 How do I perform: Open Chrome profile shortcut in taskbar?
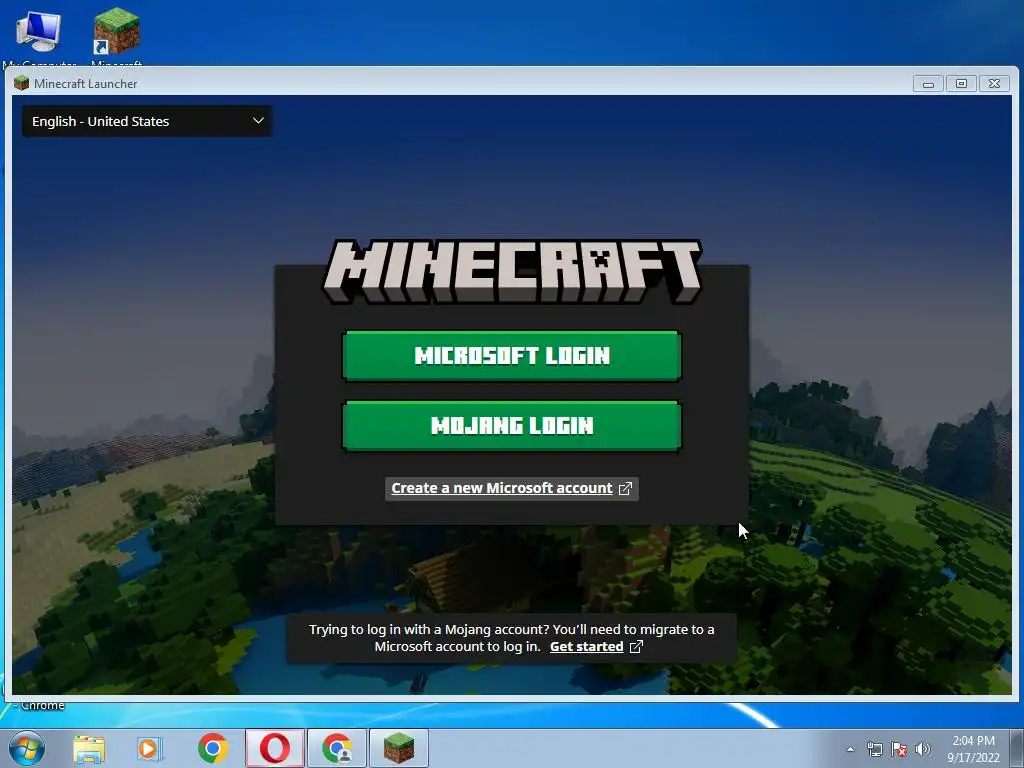coord(337,748)
